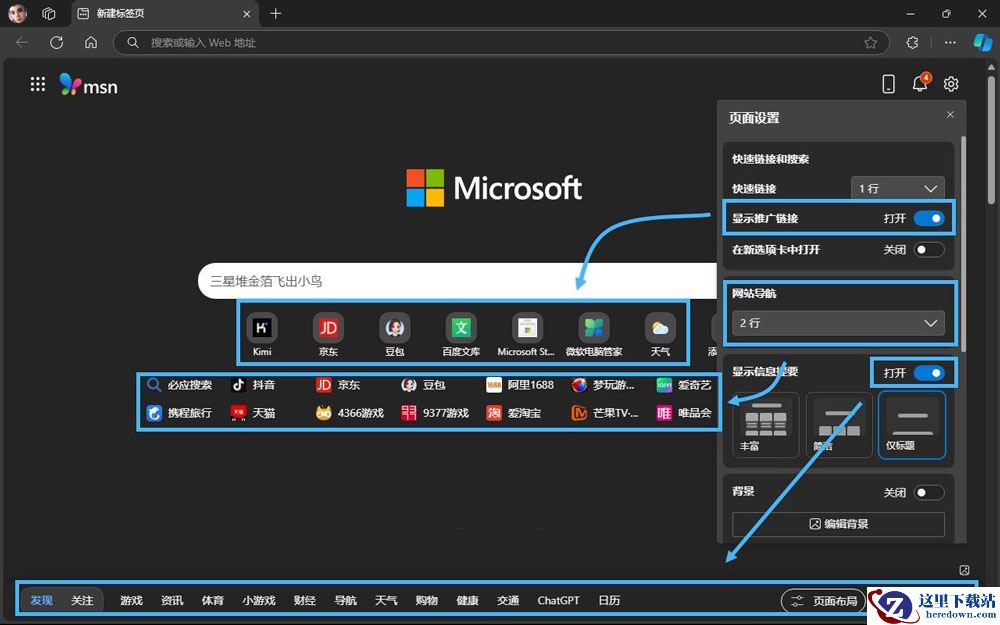Open 爱淘宝 navigation link
This screenshot has height=625, width=1000.
point(514,413)
